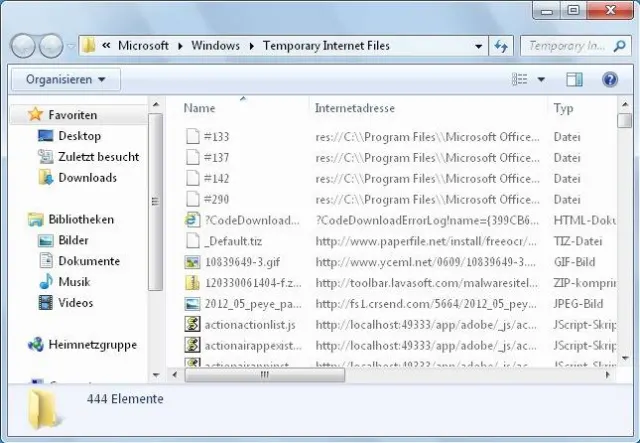Select Temporary Internet Files breadcrumb

click(326, 46)
